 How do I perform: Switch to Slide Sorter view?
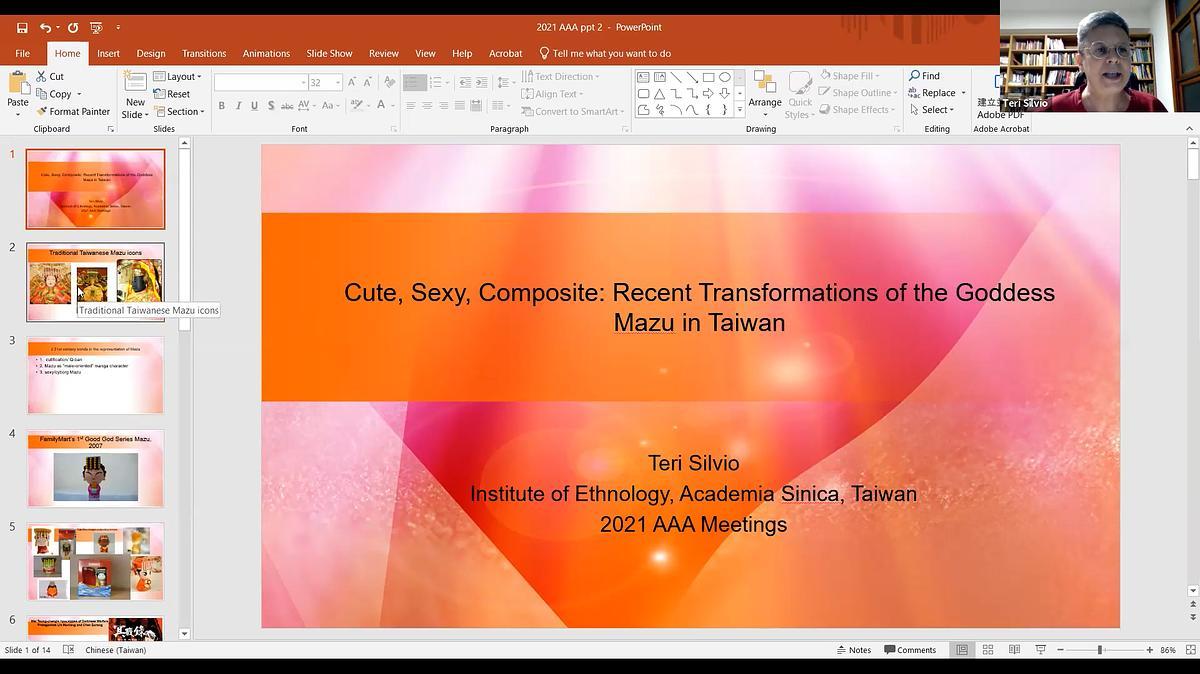[x=988, y=650]
